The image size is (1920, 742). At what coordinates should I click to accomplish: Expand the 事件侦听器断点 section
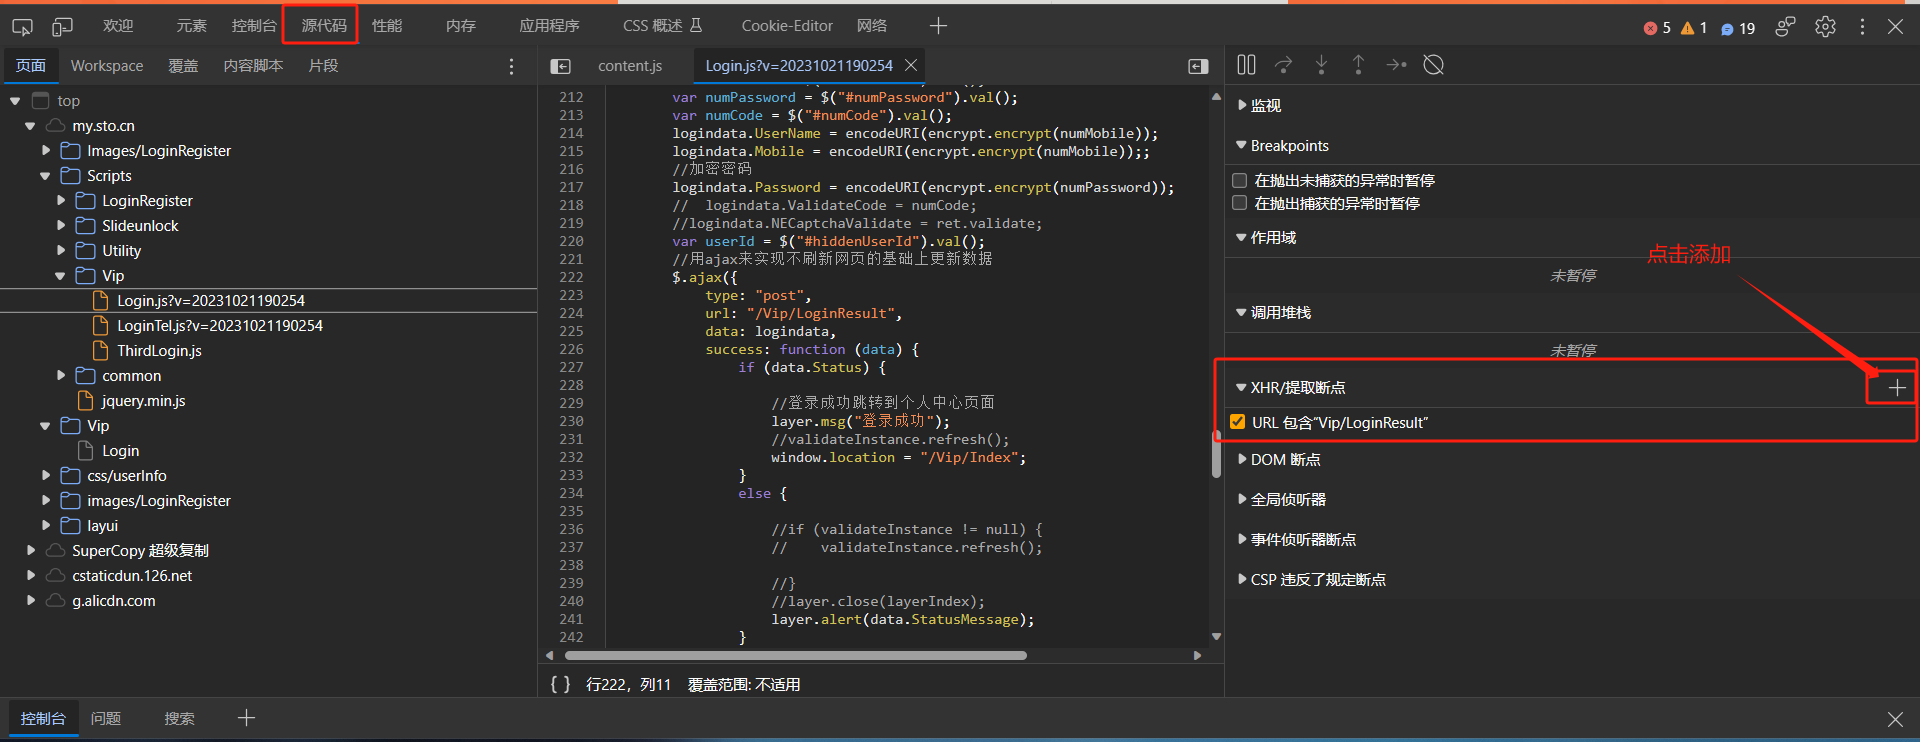[x=1242, y=539]
